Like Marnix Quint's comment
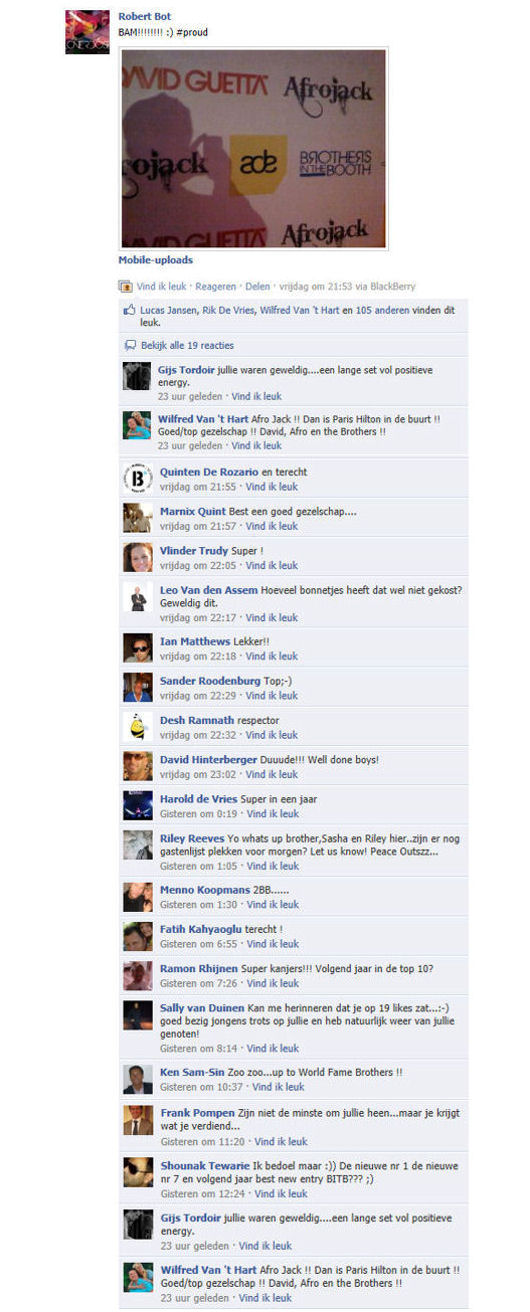Image resolution: width=530 pixels, height=1312 pixels. coord(272,526)
